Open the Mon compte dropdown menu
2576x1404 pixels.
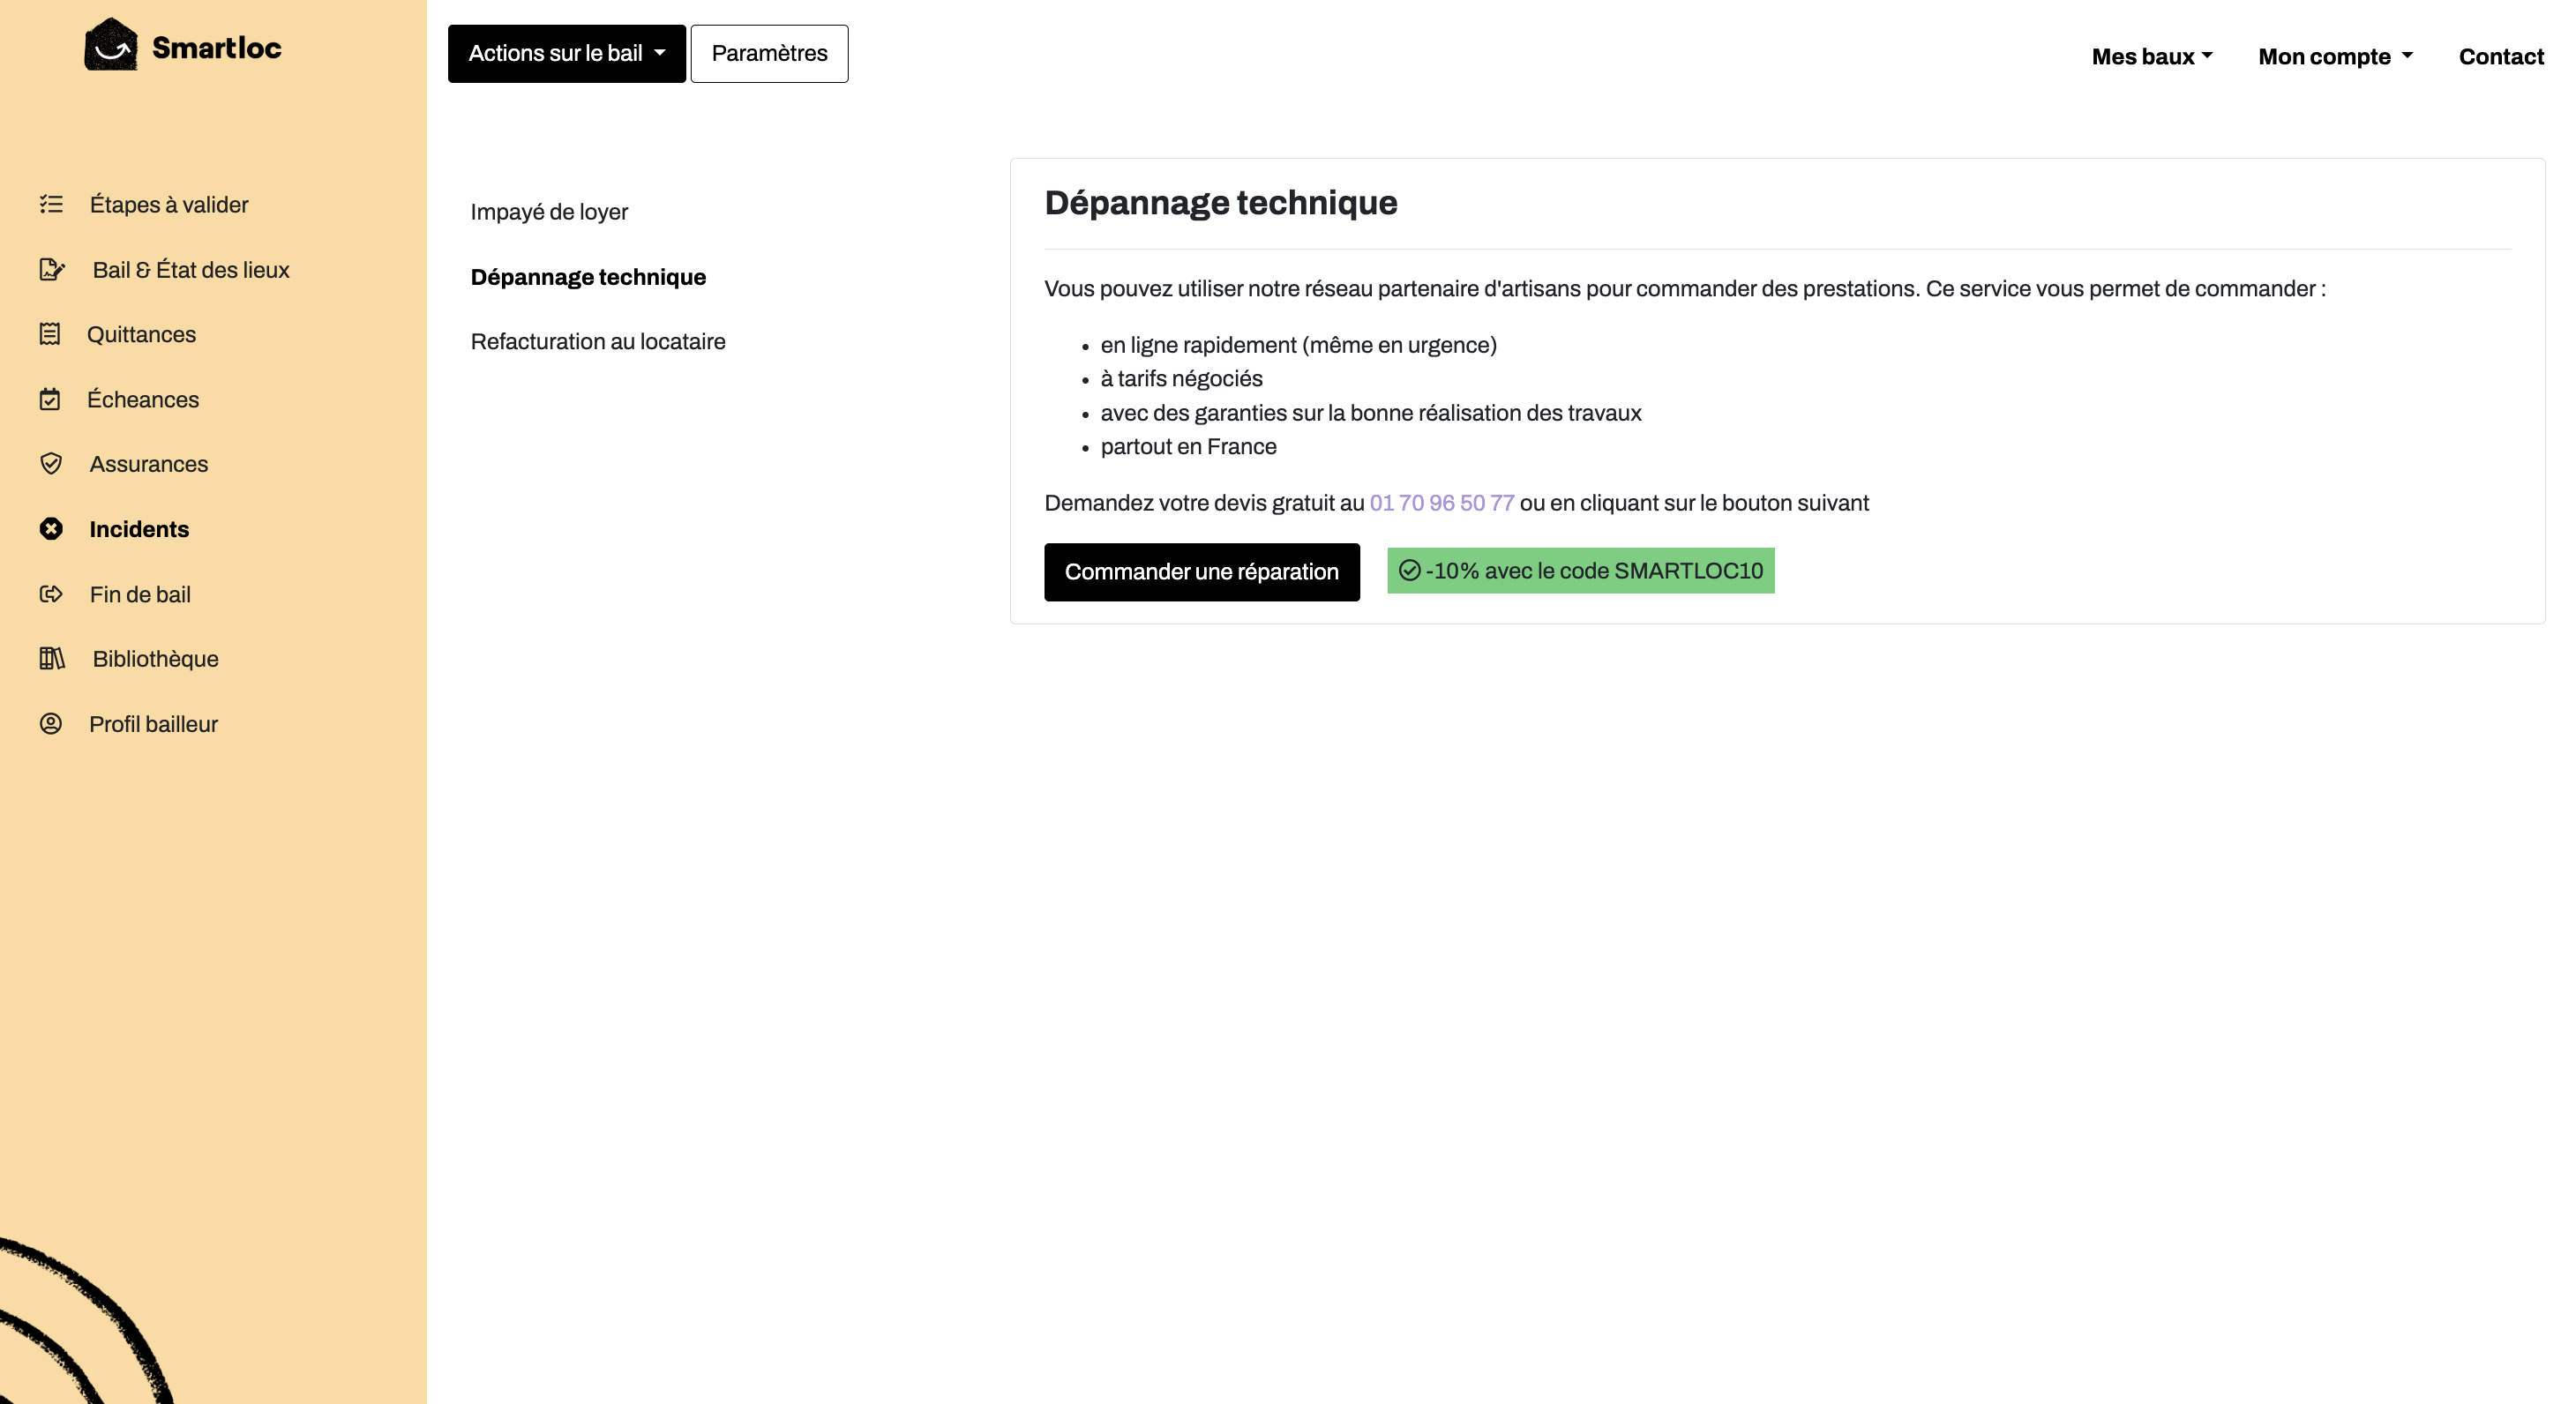tap(2335, 57)
